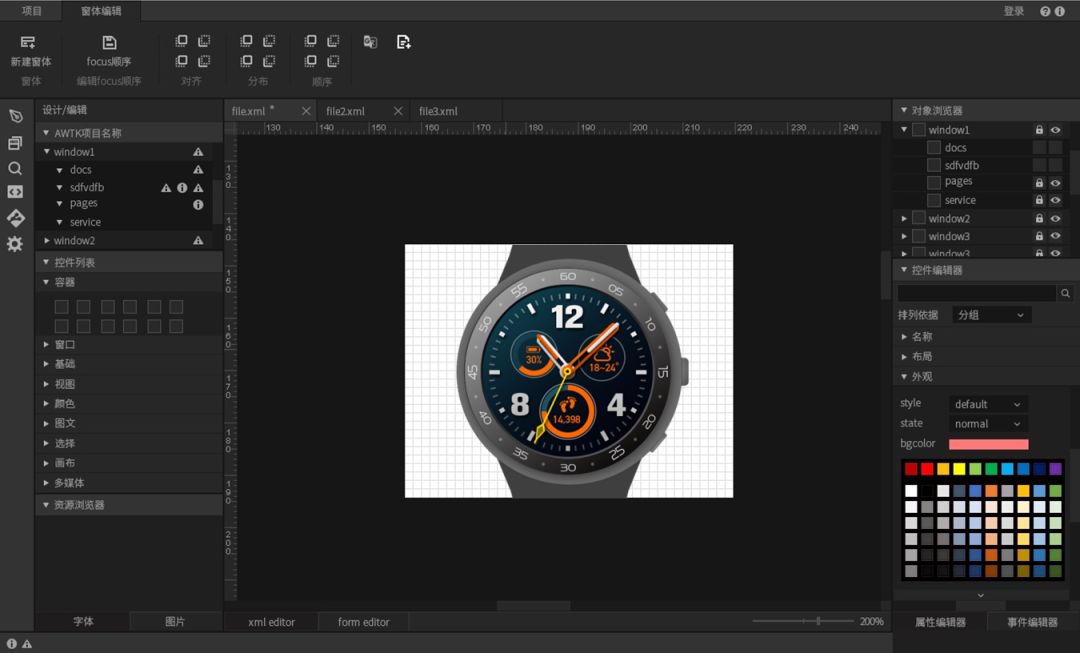The height and width of the screenshot is (653, 1080).
Task: Expand the 名称 section
Action: click(904, 337)
